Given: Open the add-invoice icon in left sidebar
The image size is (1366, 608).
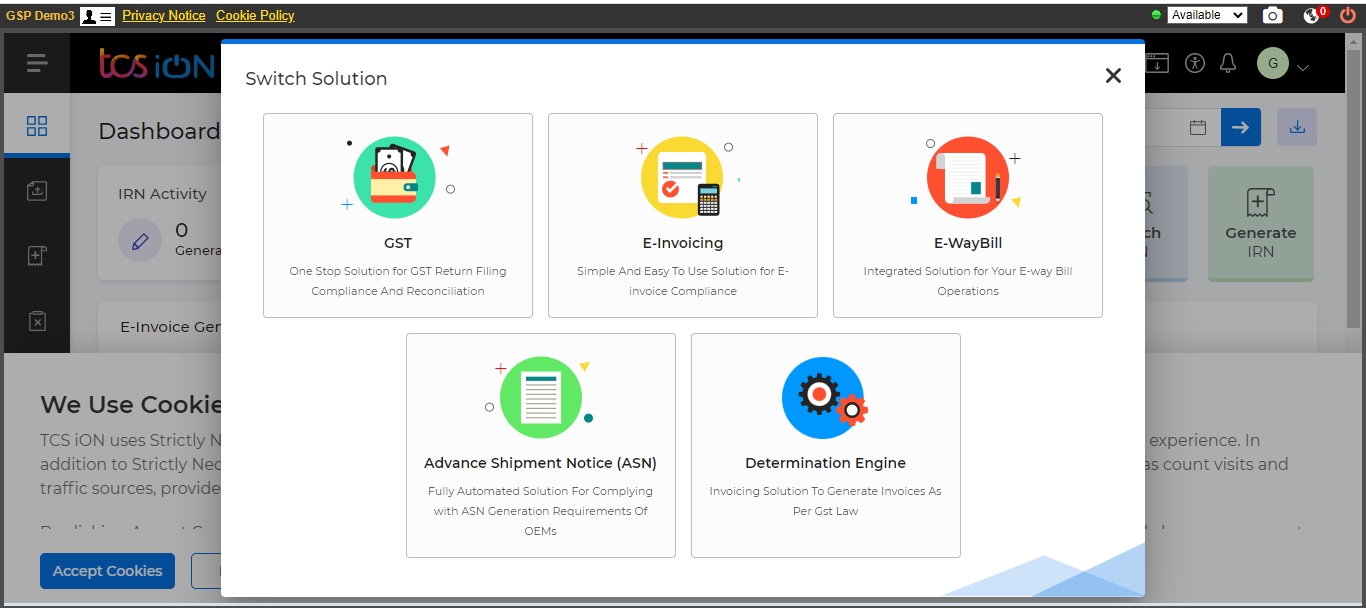Looking at the screenshot, I should [37, 256].
